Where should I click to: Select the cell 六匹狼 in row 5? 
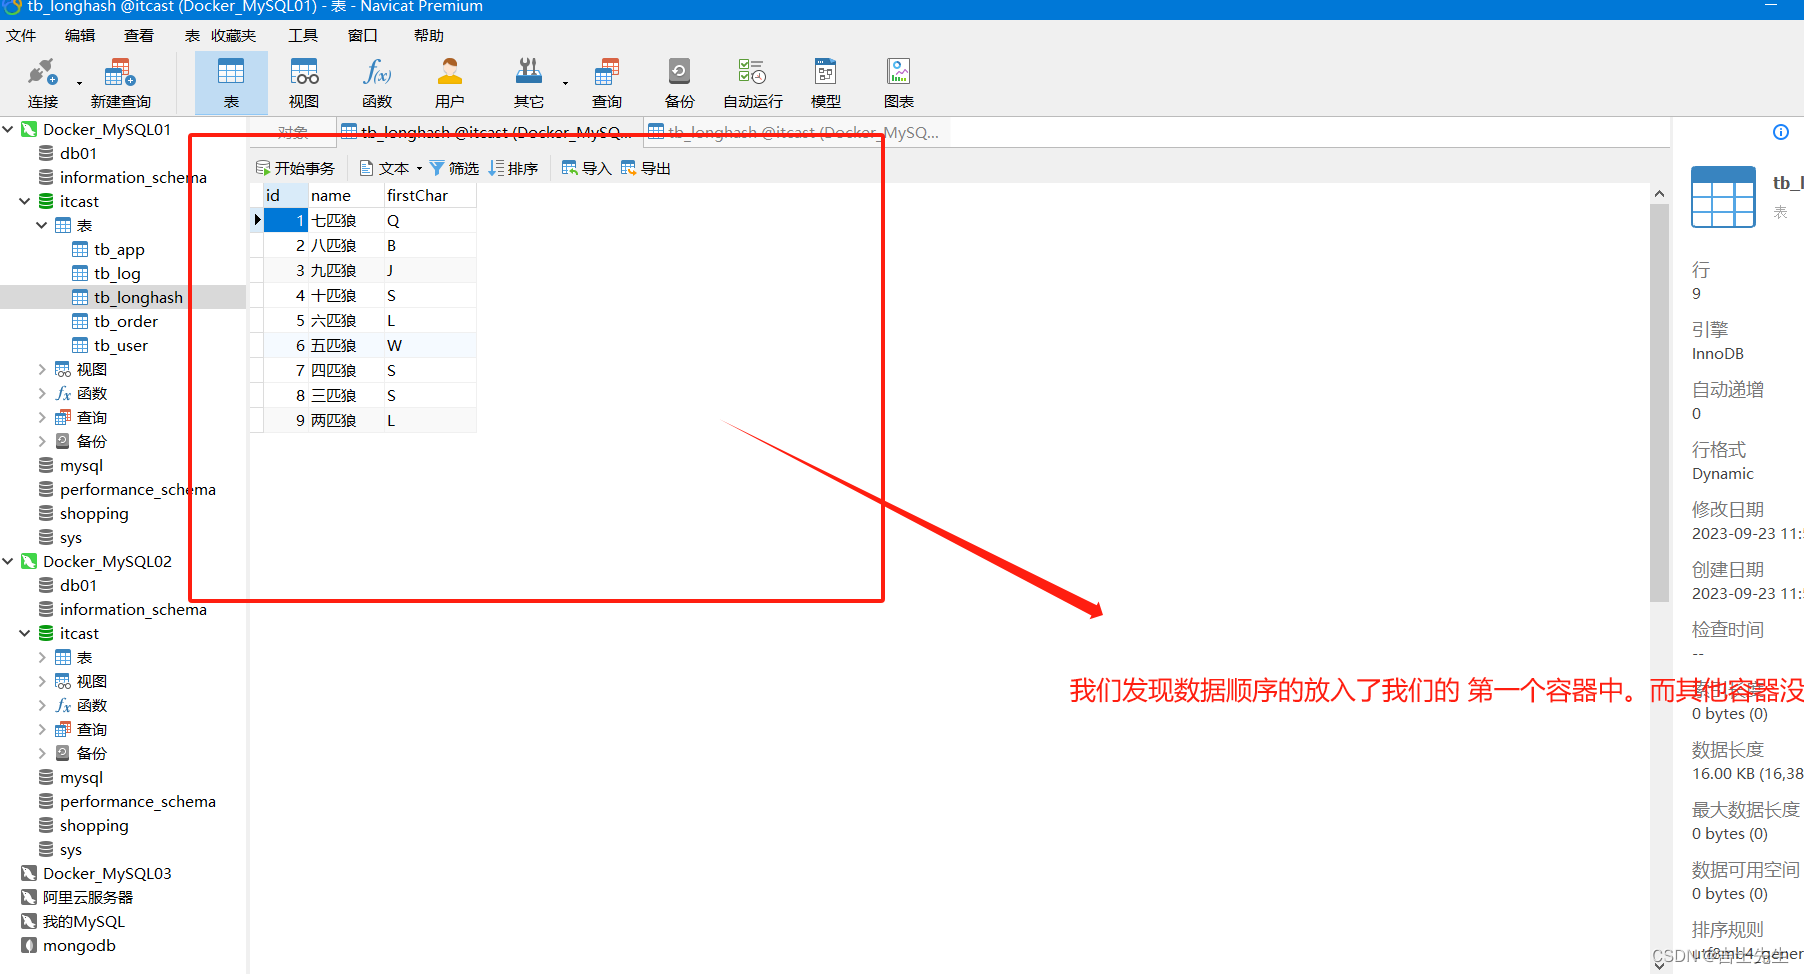coord(346,320)
